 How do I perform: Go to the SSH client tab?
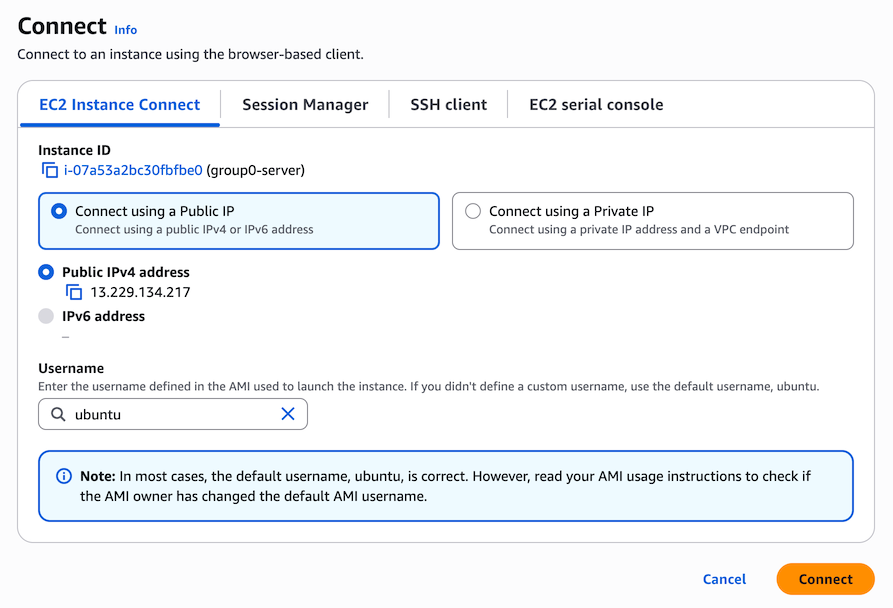tap(448, 105)
